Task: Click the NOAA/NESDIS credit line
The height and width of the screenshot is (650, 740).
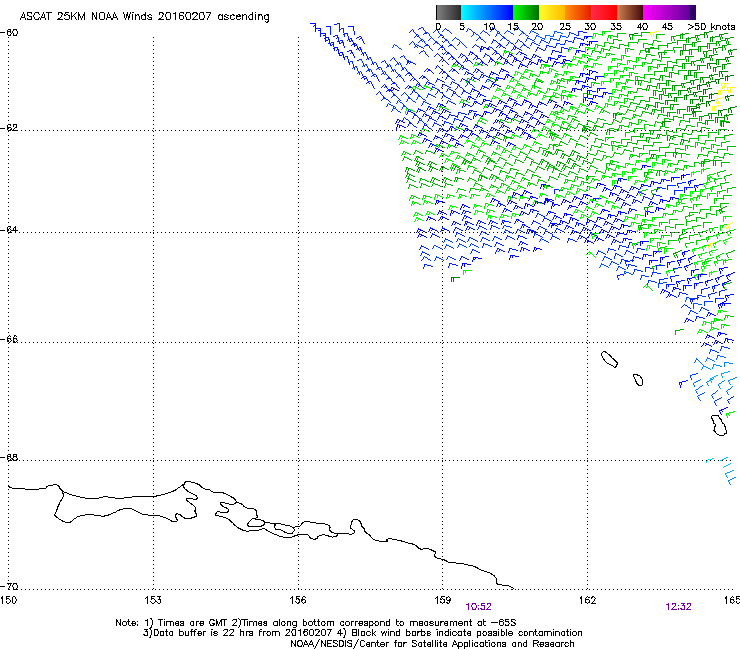Action: click(432, 644)
